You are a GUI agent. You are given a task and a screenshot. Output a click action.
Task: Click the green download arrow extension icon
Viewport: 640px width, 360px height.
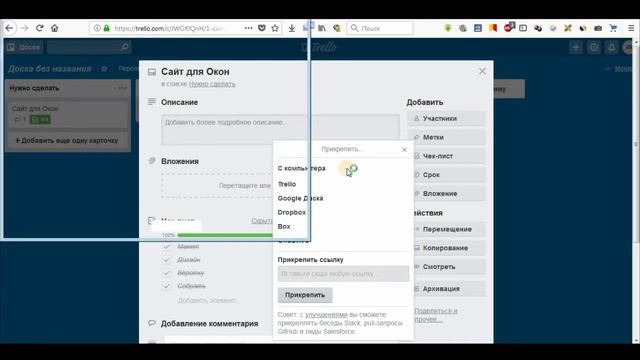coord(448,28)
